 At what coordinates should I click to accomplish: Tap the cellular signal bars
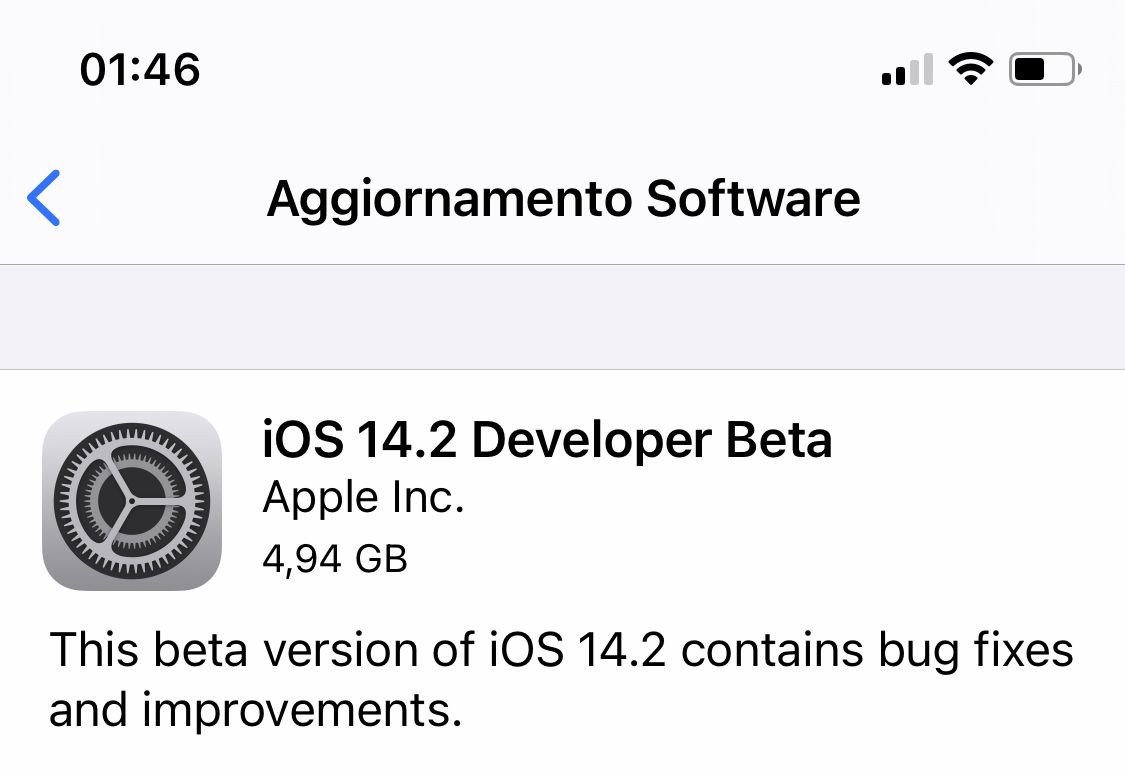point(908,70)
